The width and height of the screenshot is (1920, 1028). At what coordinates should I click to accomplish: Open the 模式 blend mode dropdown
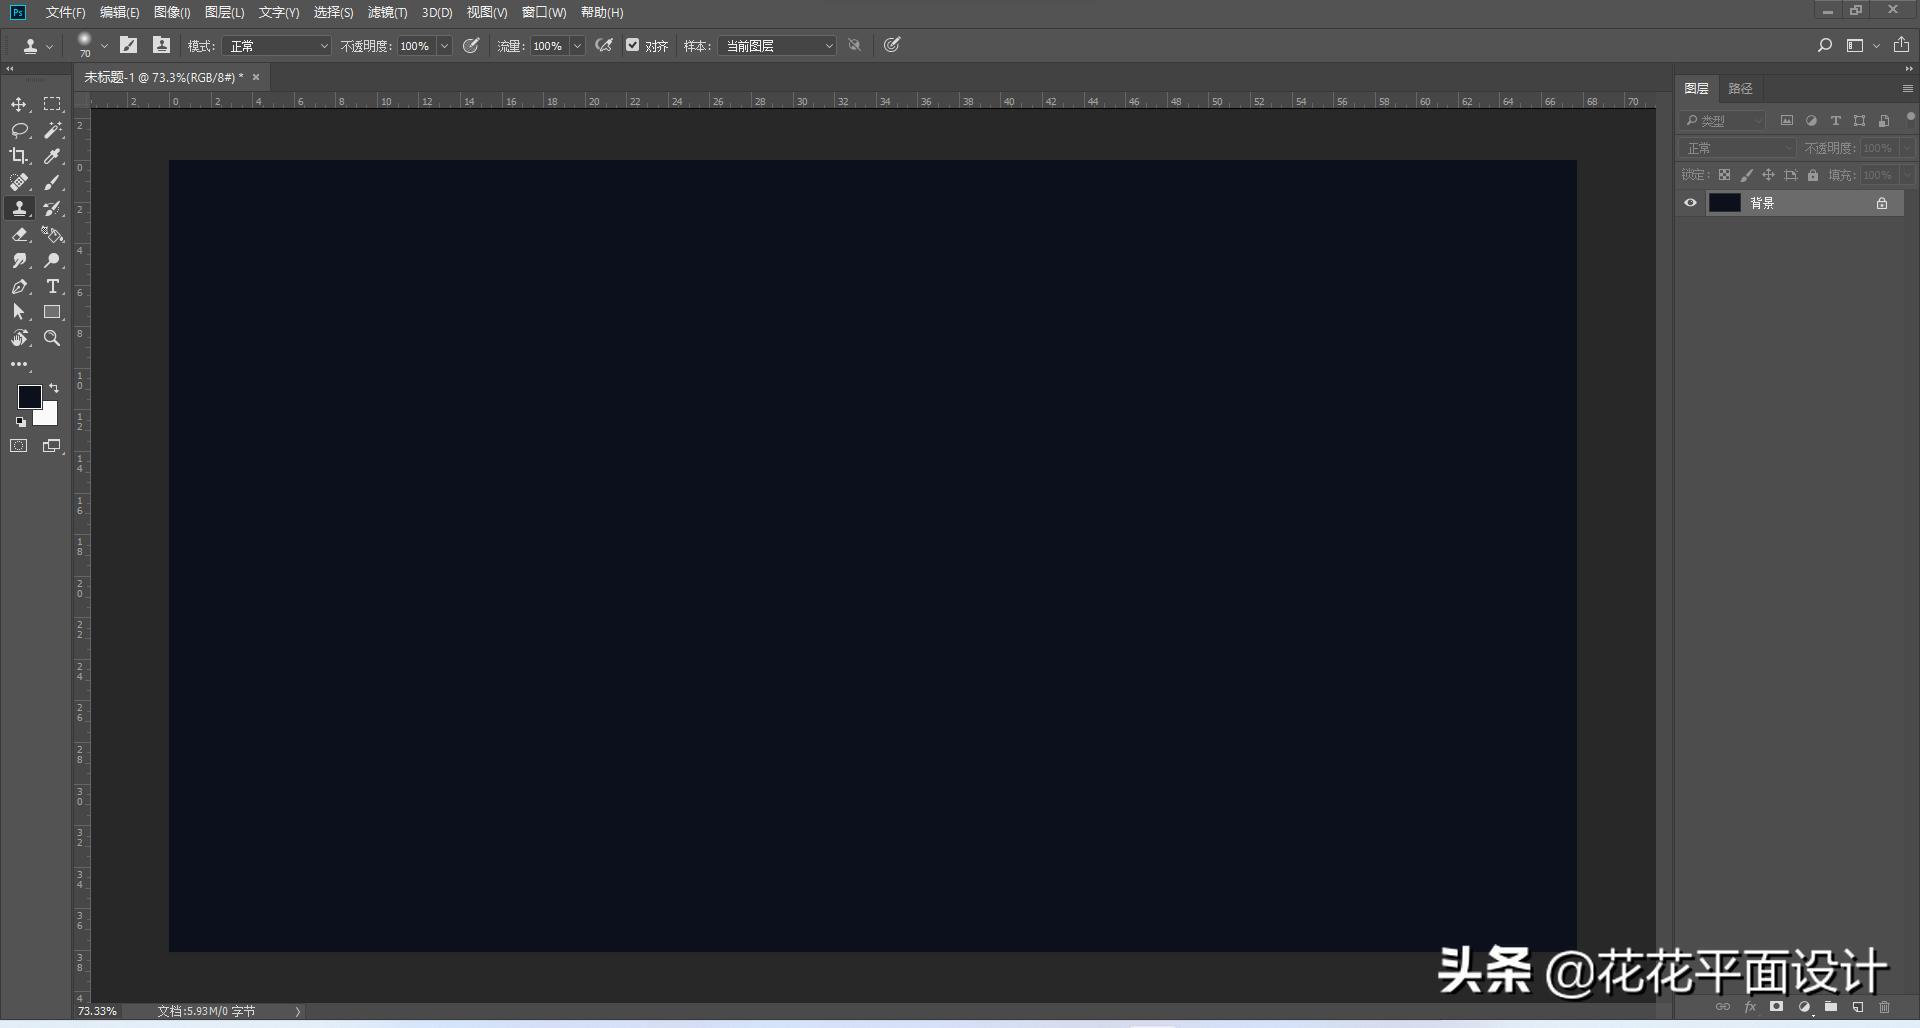point(278,45)
